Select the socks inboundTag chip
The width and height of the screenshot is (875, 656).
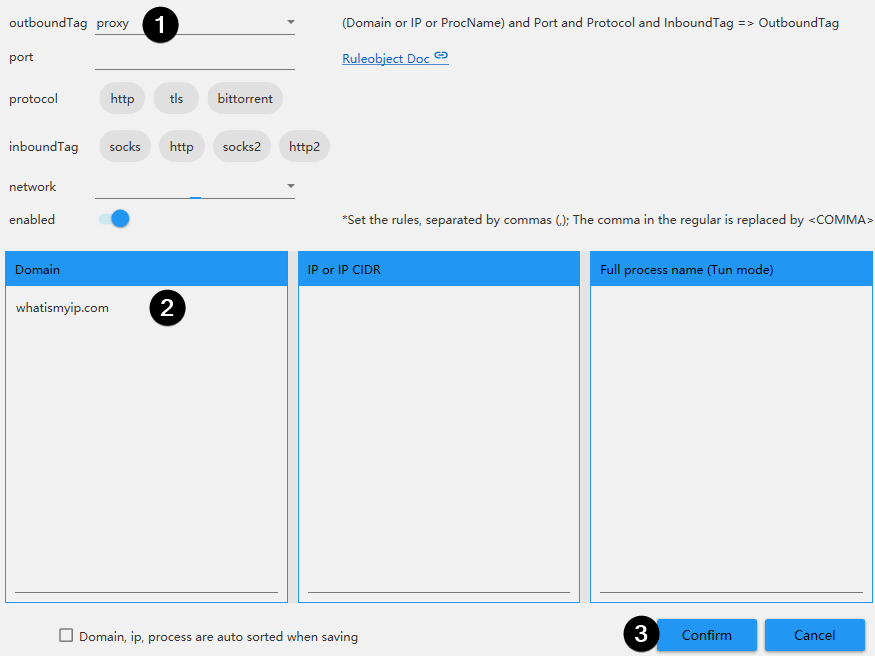click(x=125, y=147)
